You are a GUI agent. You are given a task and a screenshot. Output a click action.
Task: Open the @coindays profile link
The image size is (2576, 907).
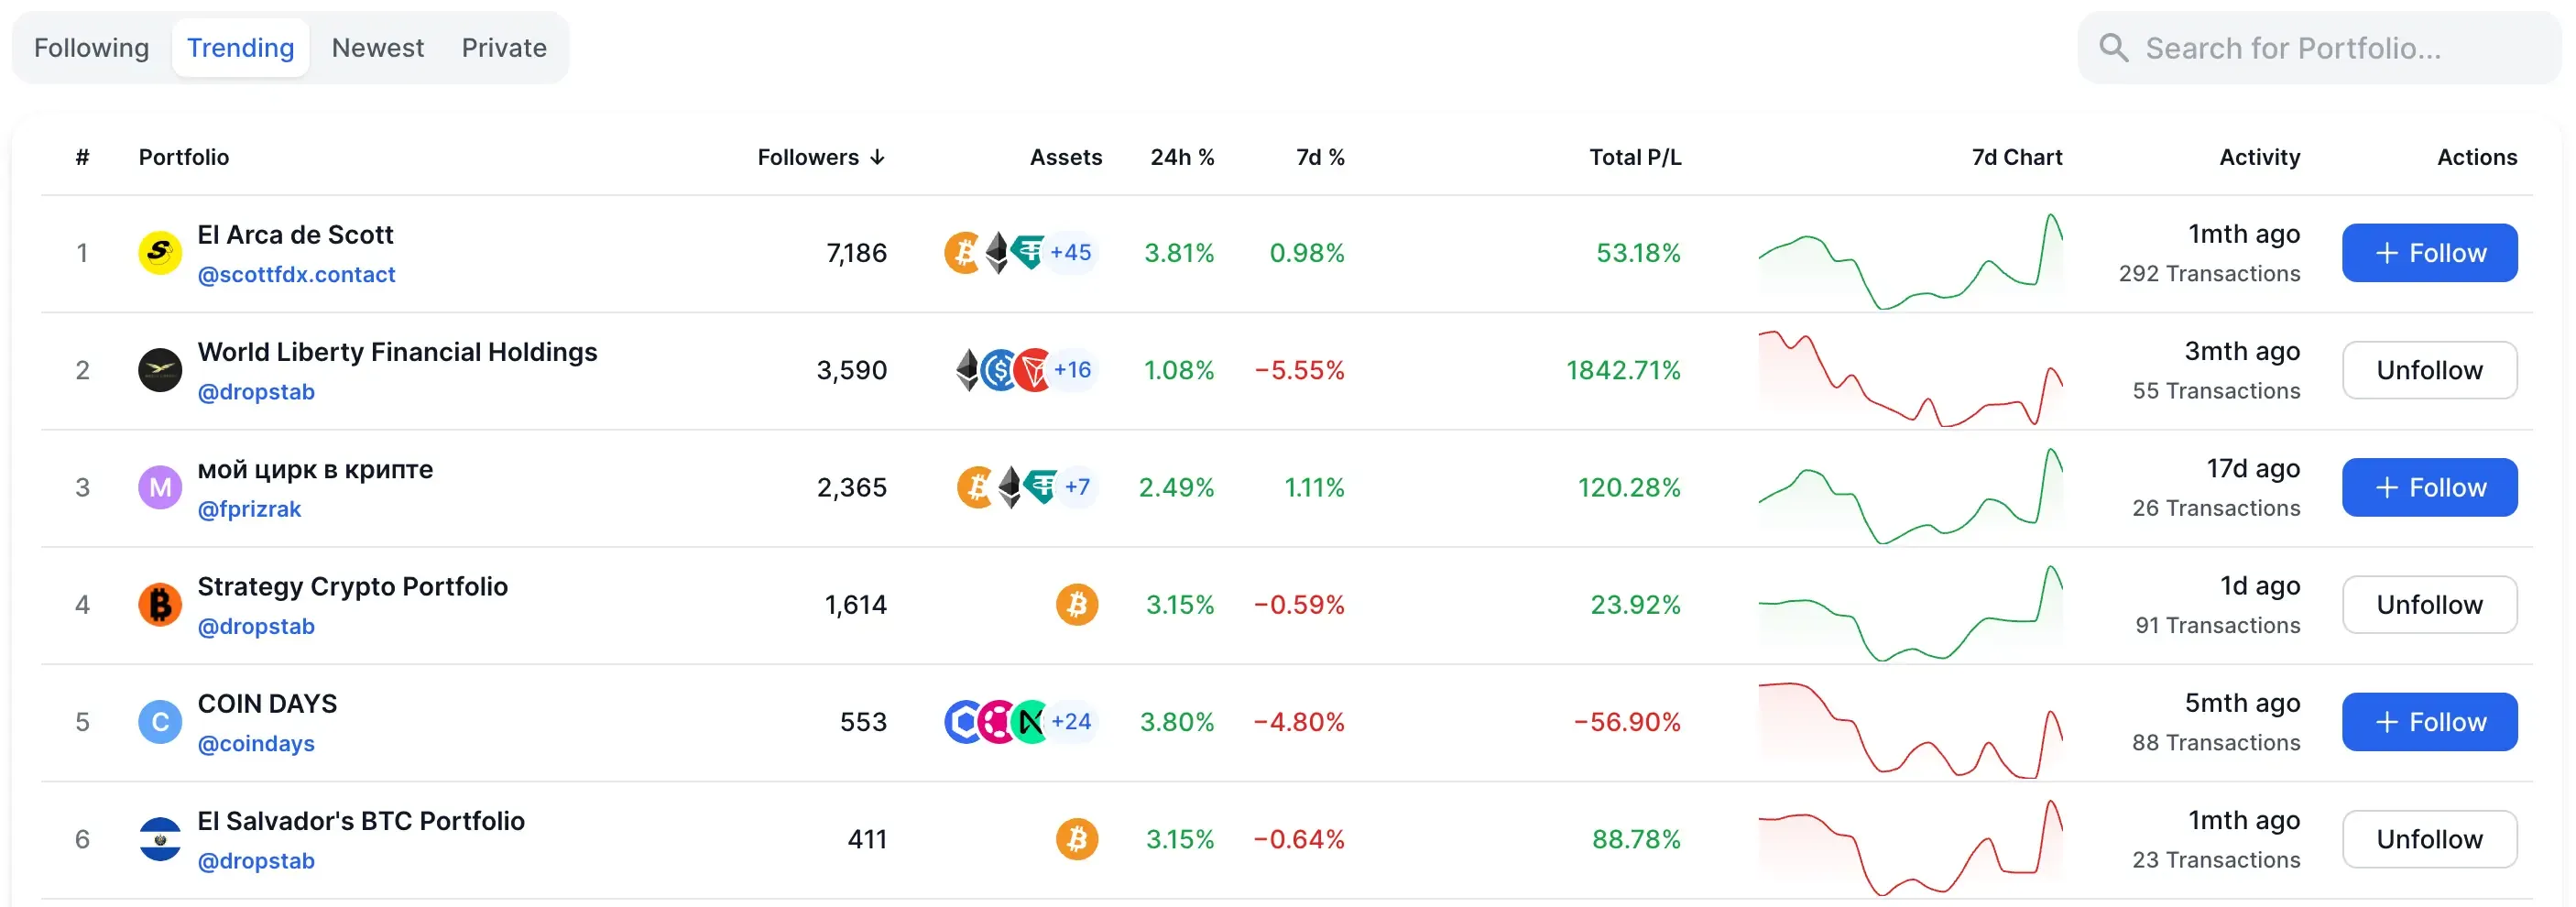coord(256,743)
